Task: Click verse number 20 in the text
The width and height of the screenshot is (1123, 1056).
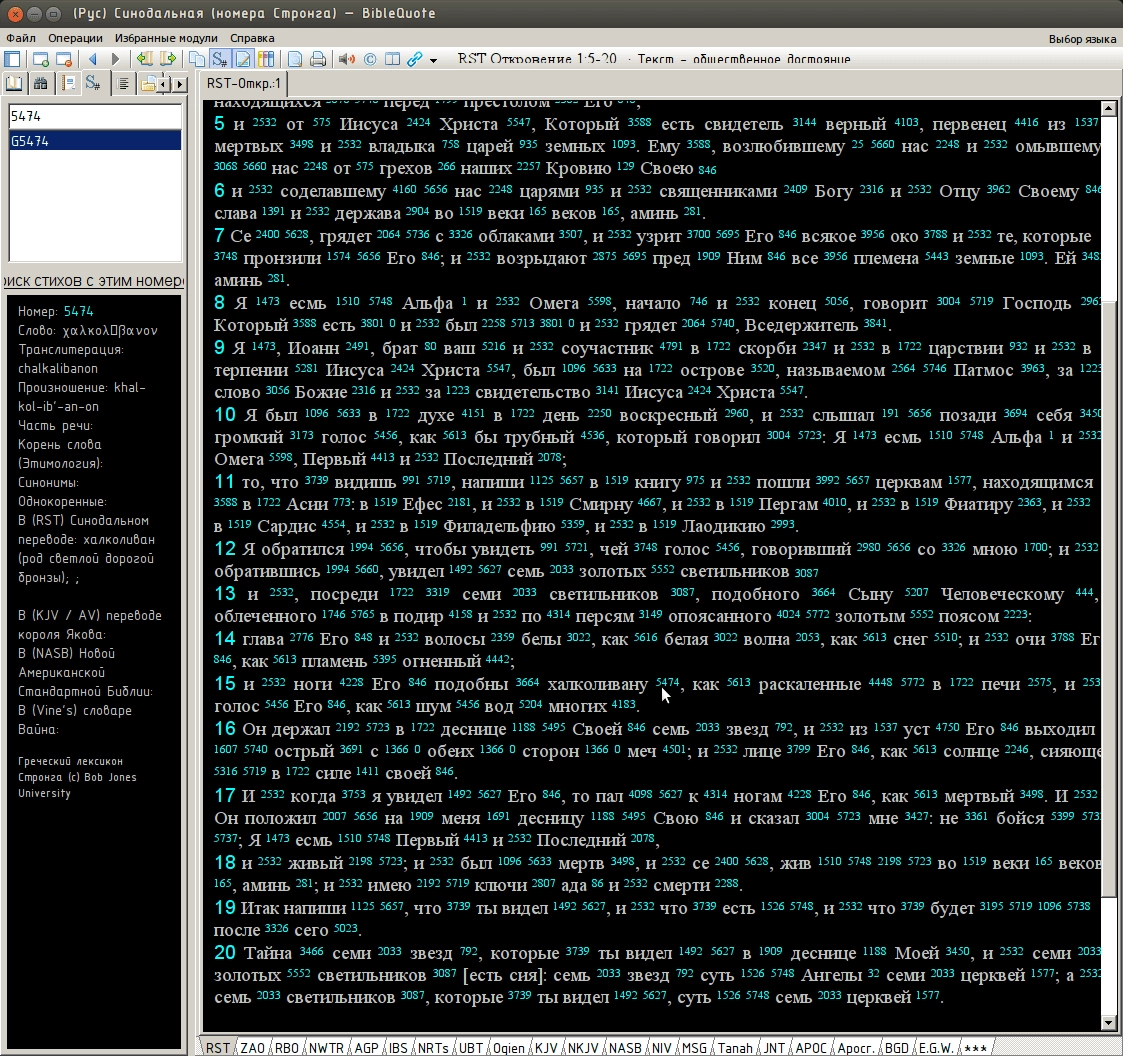Action: [225, 953]
